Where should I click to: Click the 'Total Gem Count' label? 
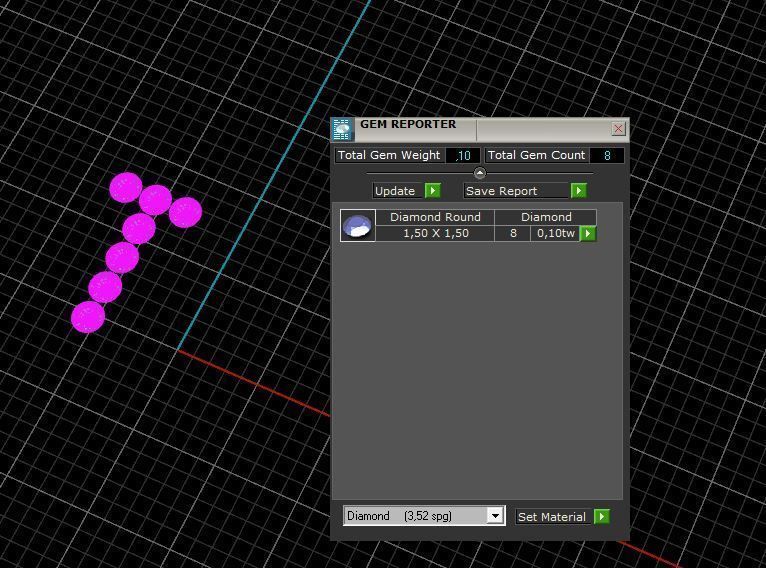[x=536, y=155]
